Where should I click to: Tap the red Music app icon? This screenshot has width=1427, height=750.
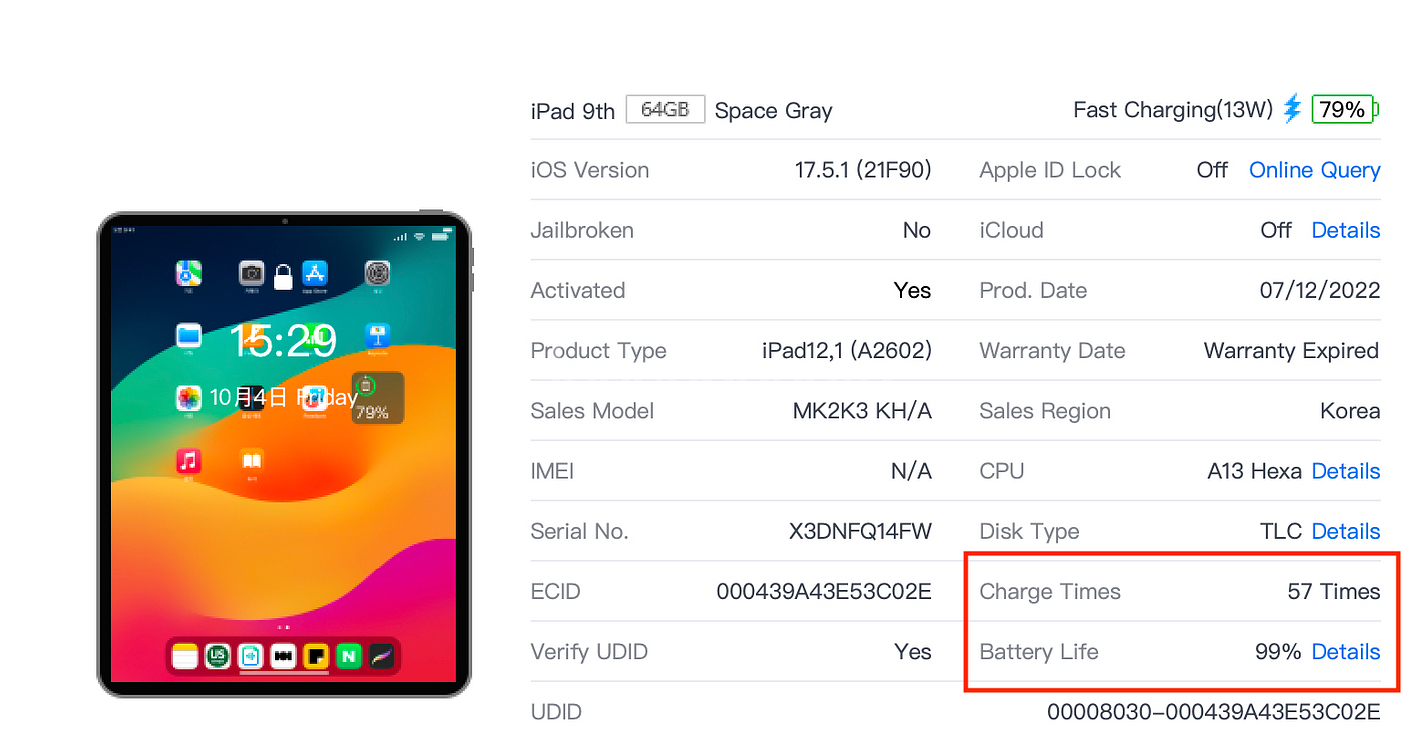[x=189, y=461]
